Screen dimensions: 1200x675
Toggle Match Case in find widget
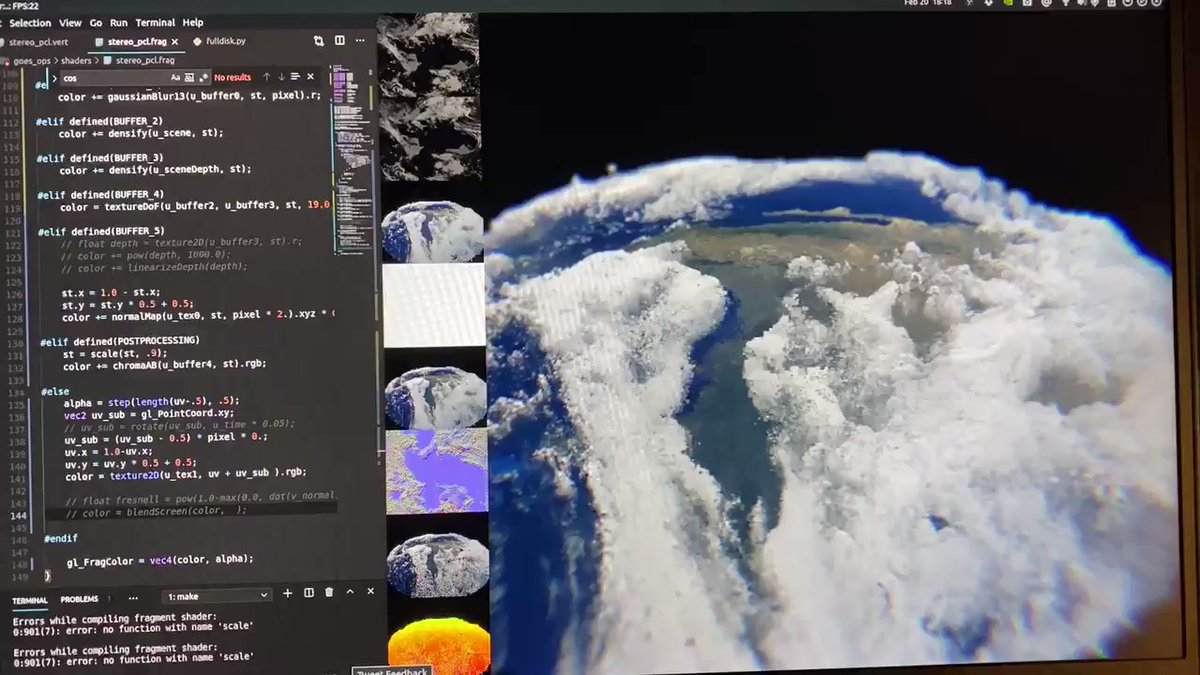(175, 77)
